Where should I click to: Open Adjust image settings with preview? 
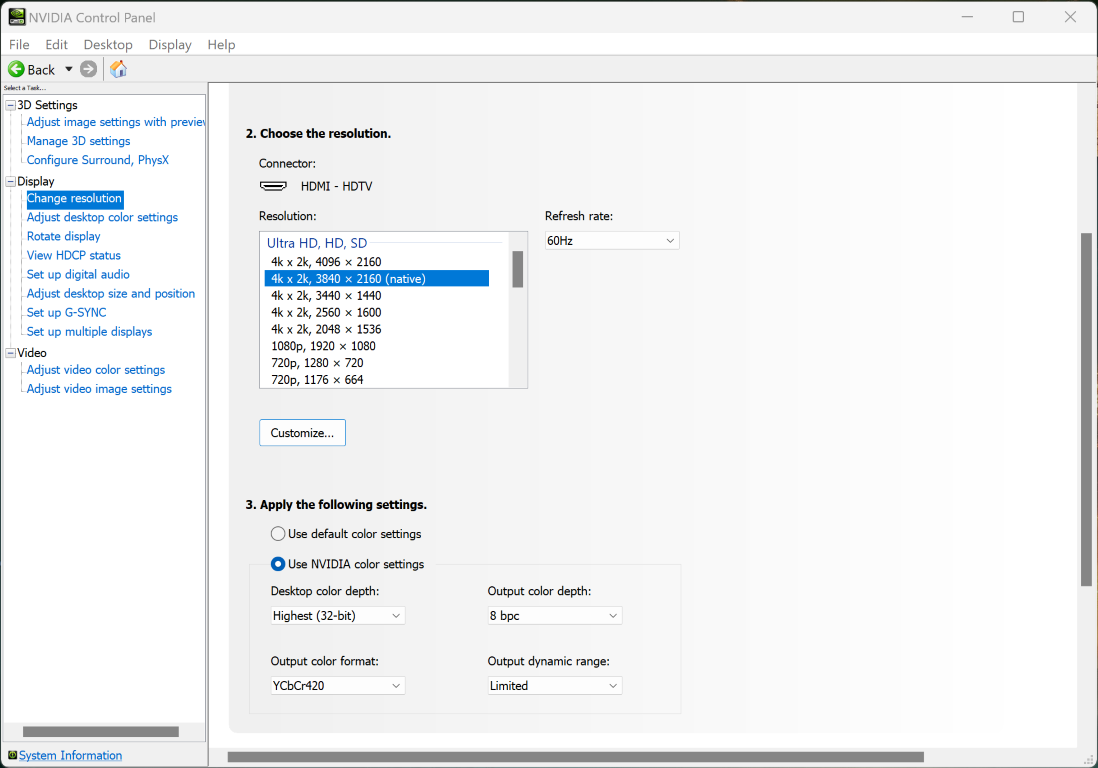coord(116,122)
